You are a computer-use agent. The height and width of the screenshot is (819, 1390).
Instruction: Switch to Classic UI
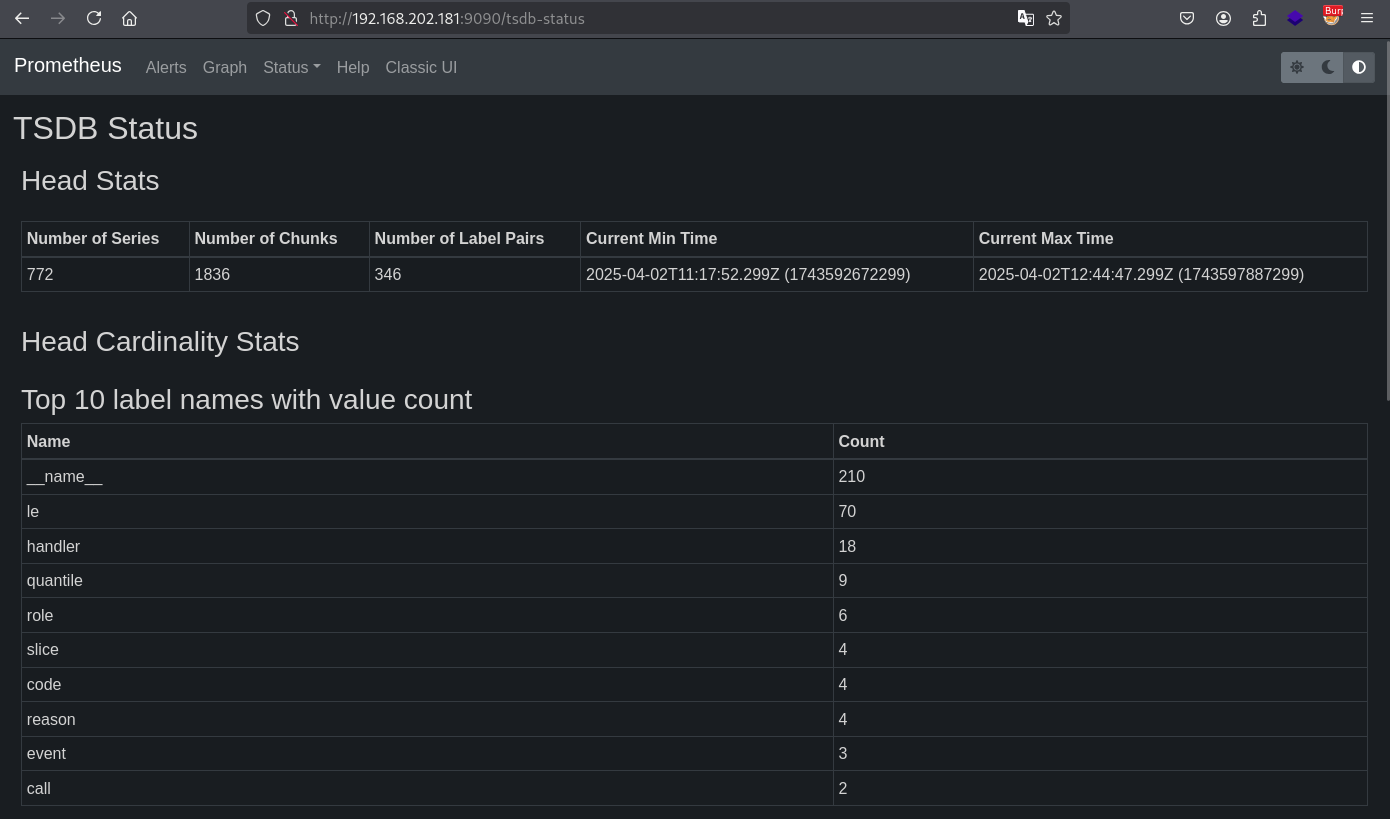[421, 67]
